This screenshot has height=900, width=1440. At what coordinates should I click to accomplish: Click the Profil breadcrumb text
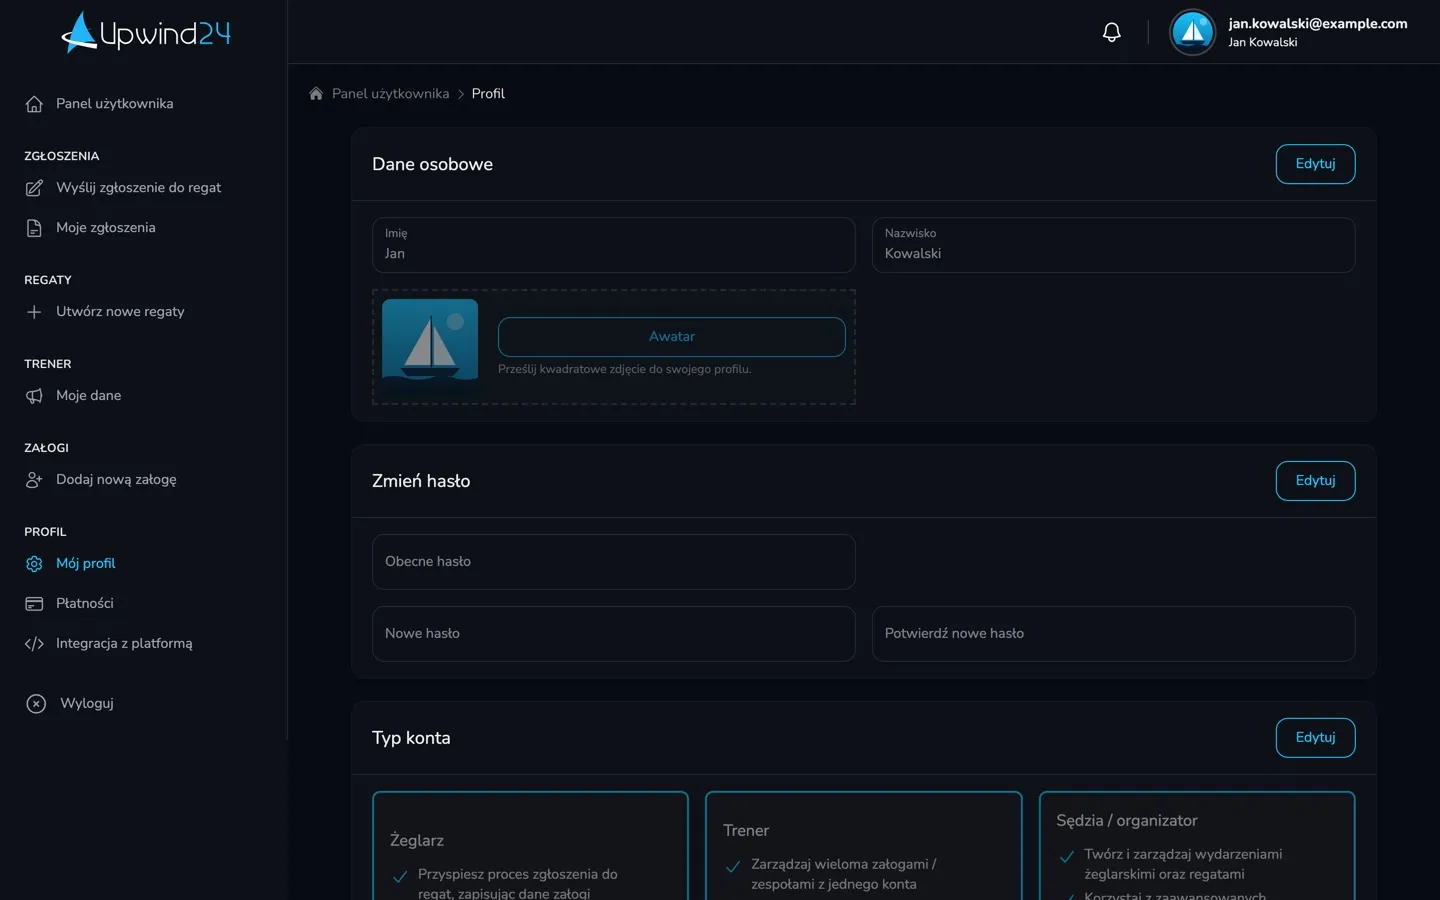pyautogui.click(x=488, y=93)
